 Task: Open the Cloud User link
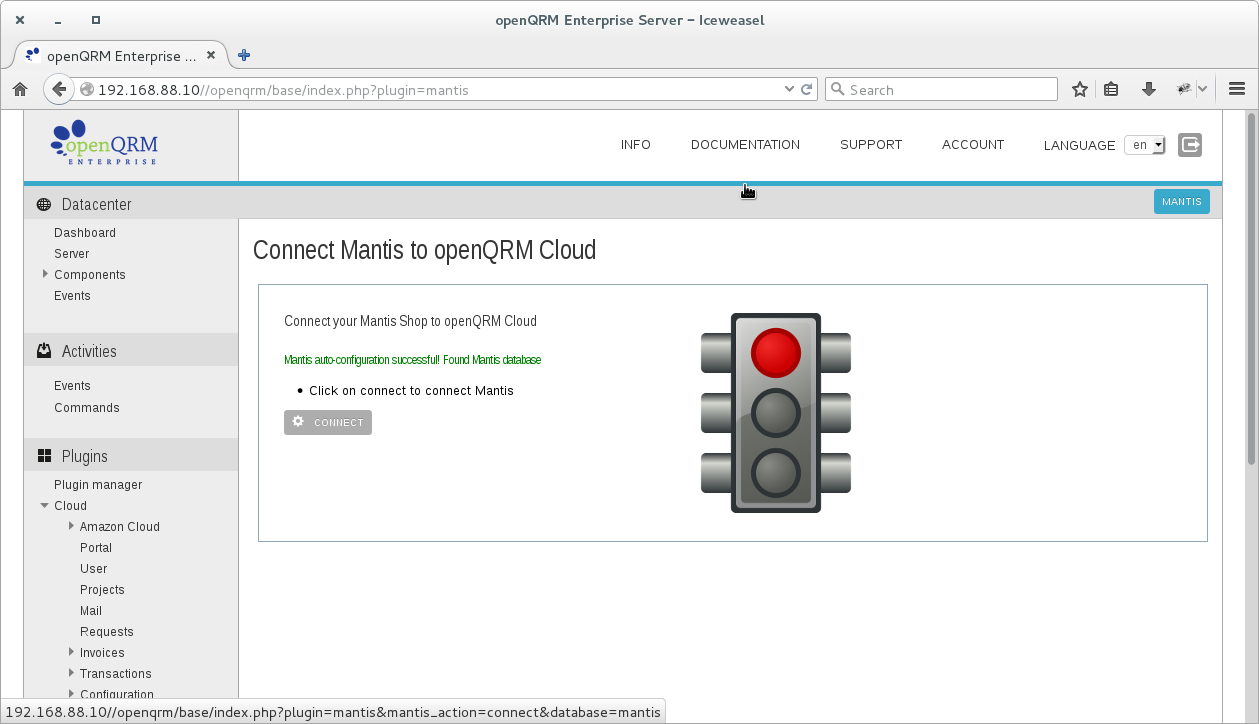click(x=94, y=569)
